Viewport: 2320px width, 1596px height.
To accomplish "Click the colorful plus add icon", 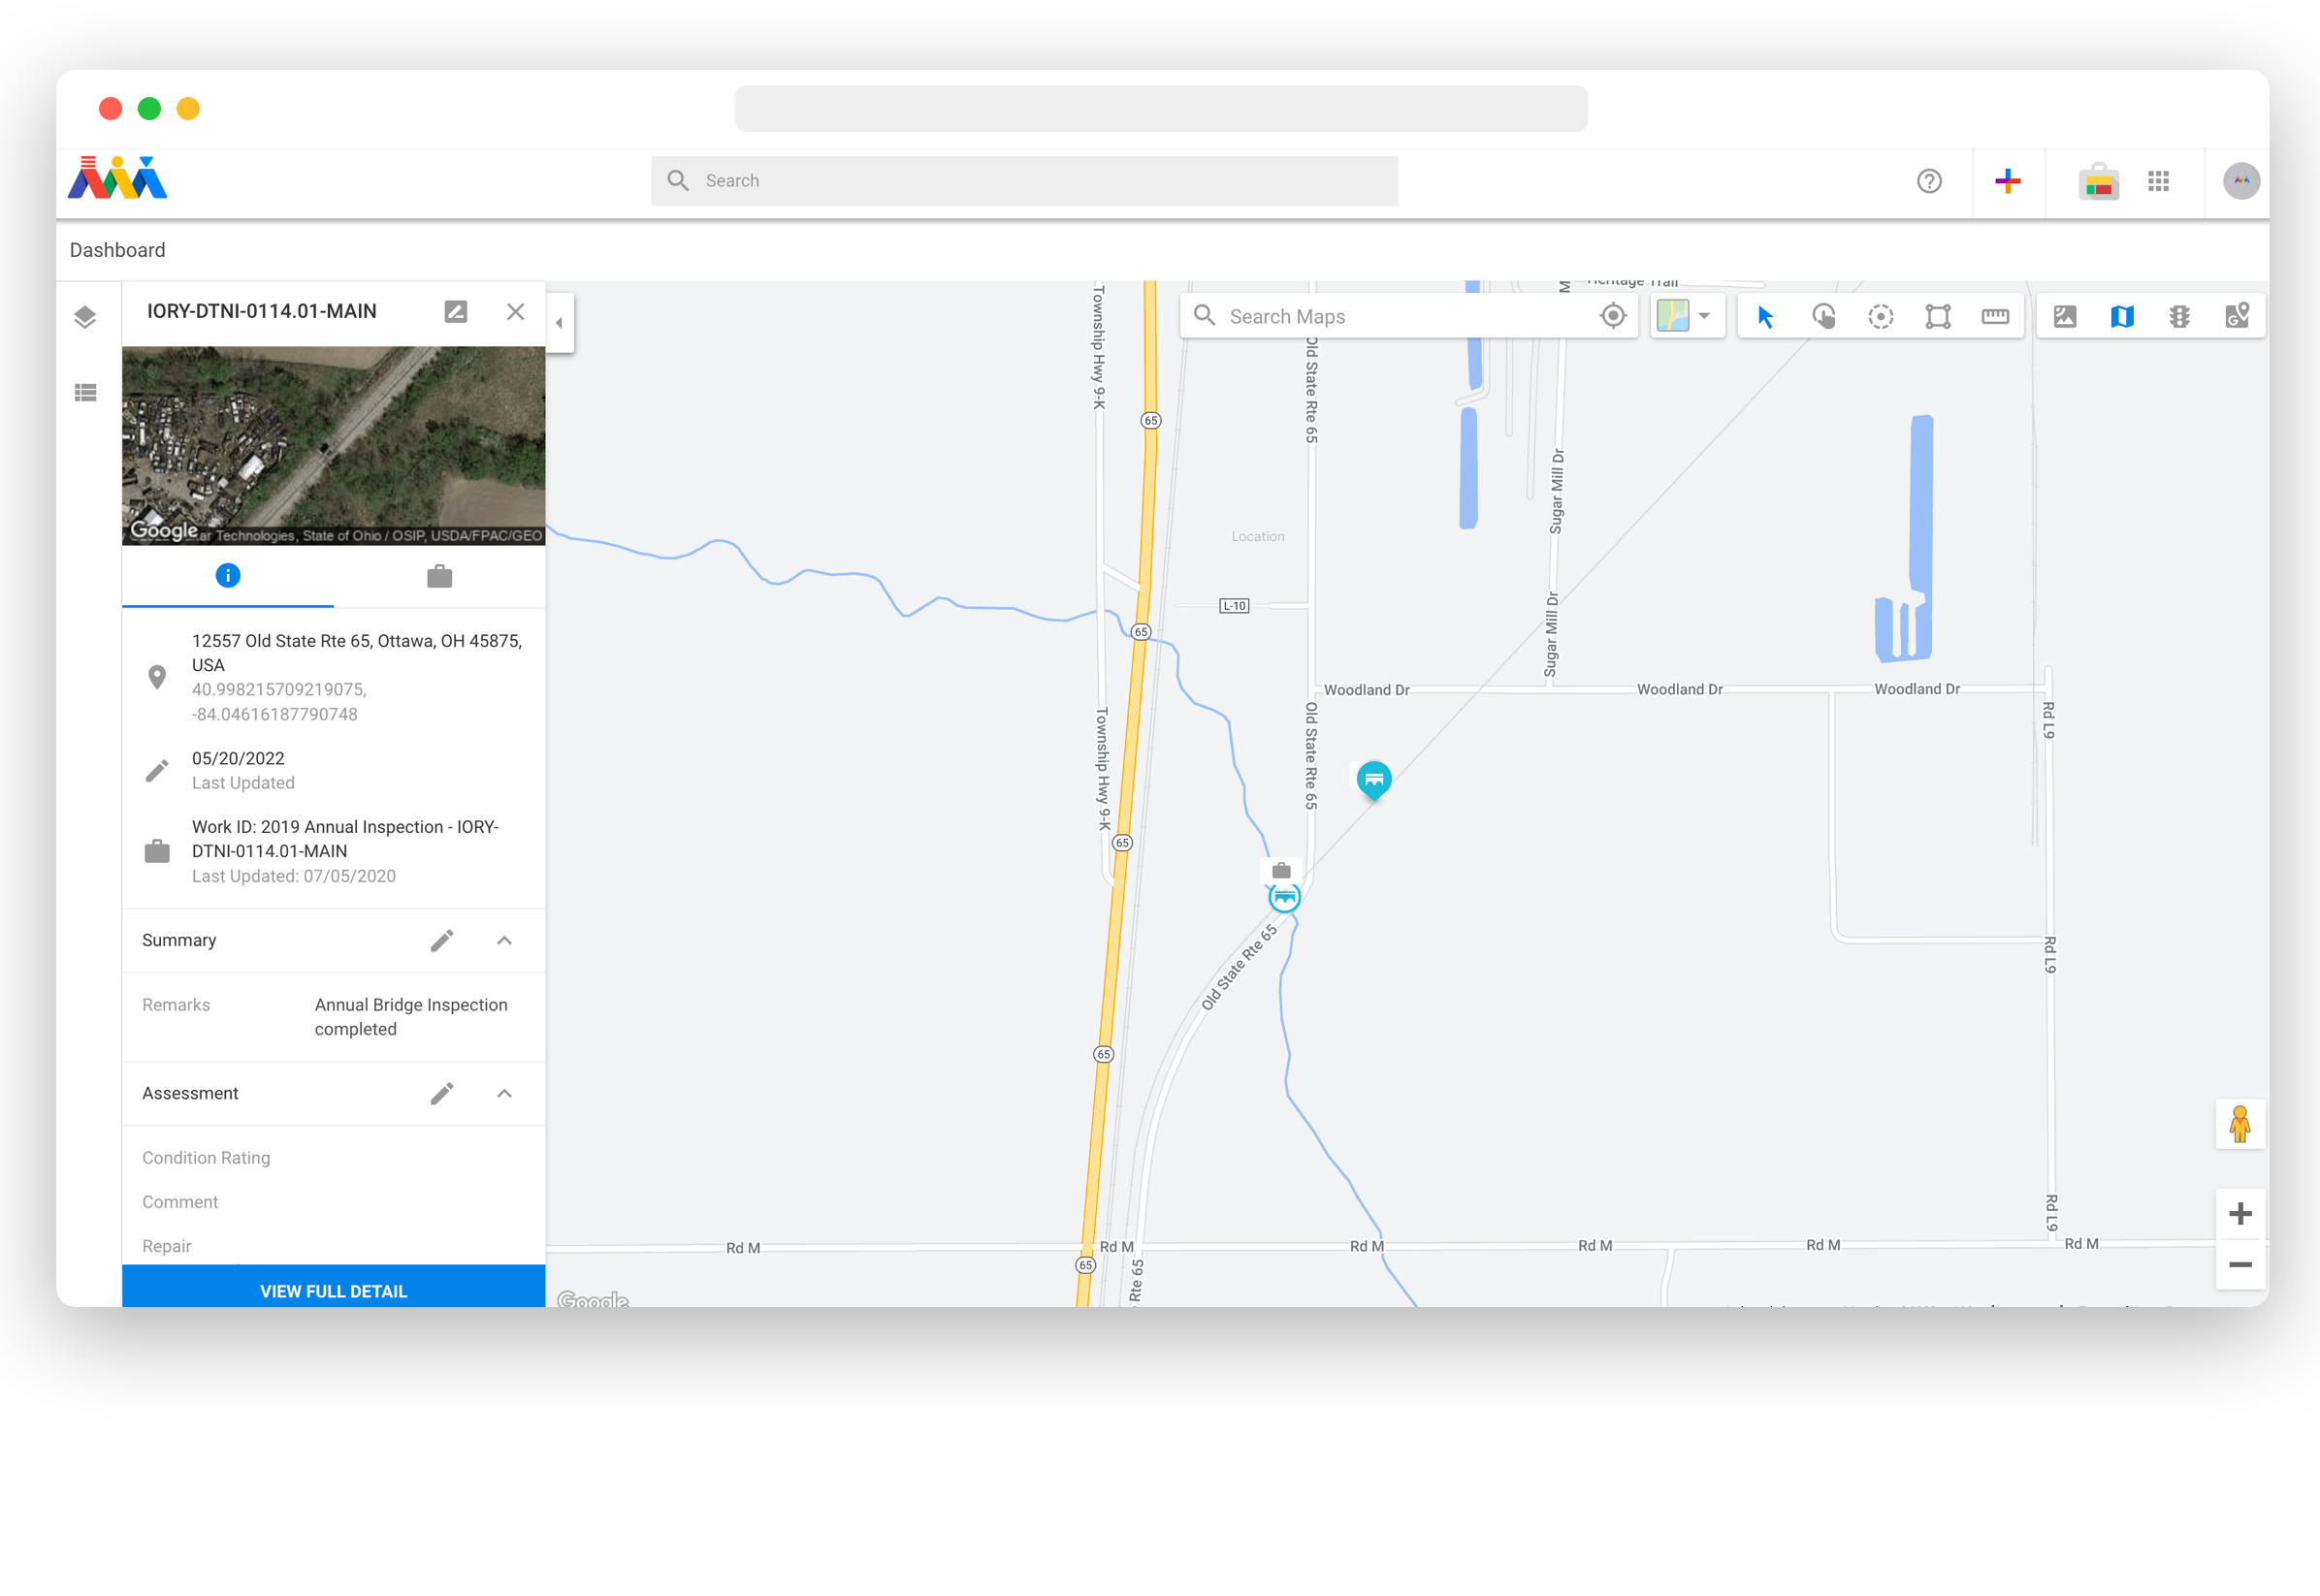I will (x=2008, y=181).
